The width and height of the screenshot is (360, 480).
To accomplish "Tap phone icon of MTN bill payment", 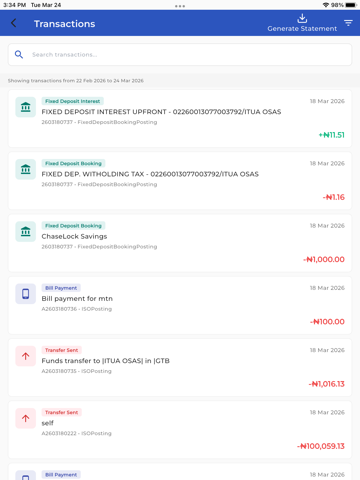I will [x=26, y=294].
